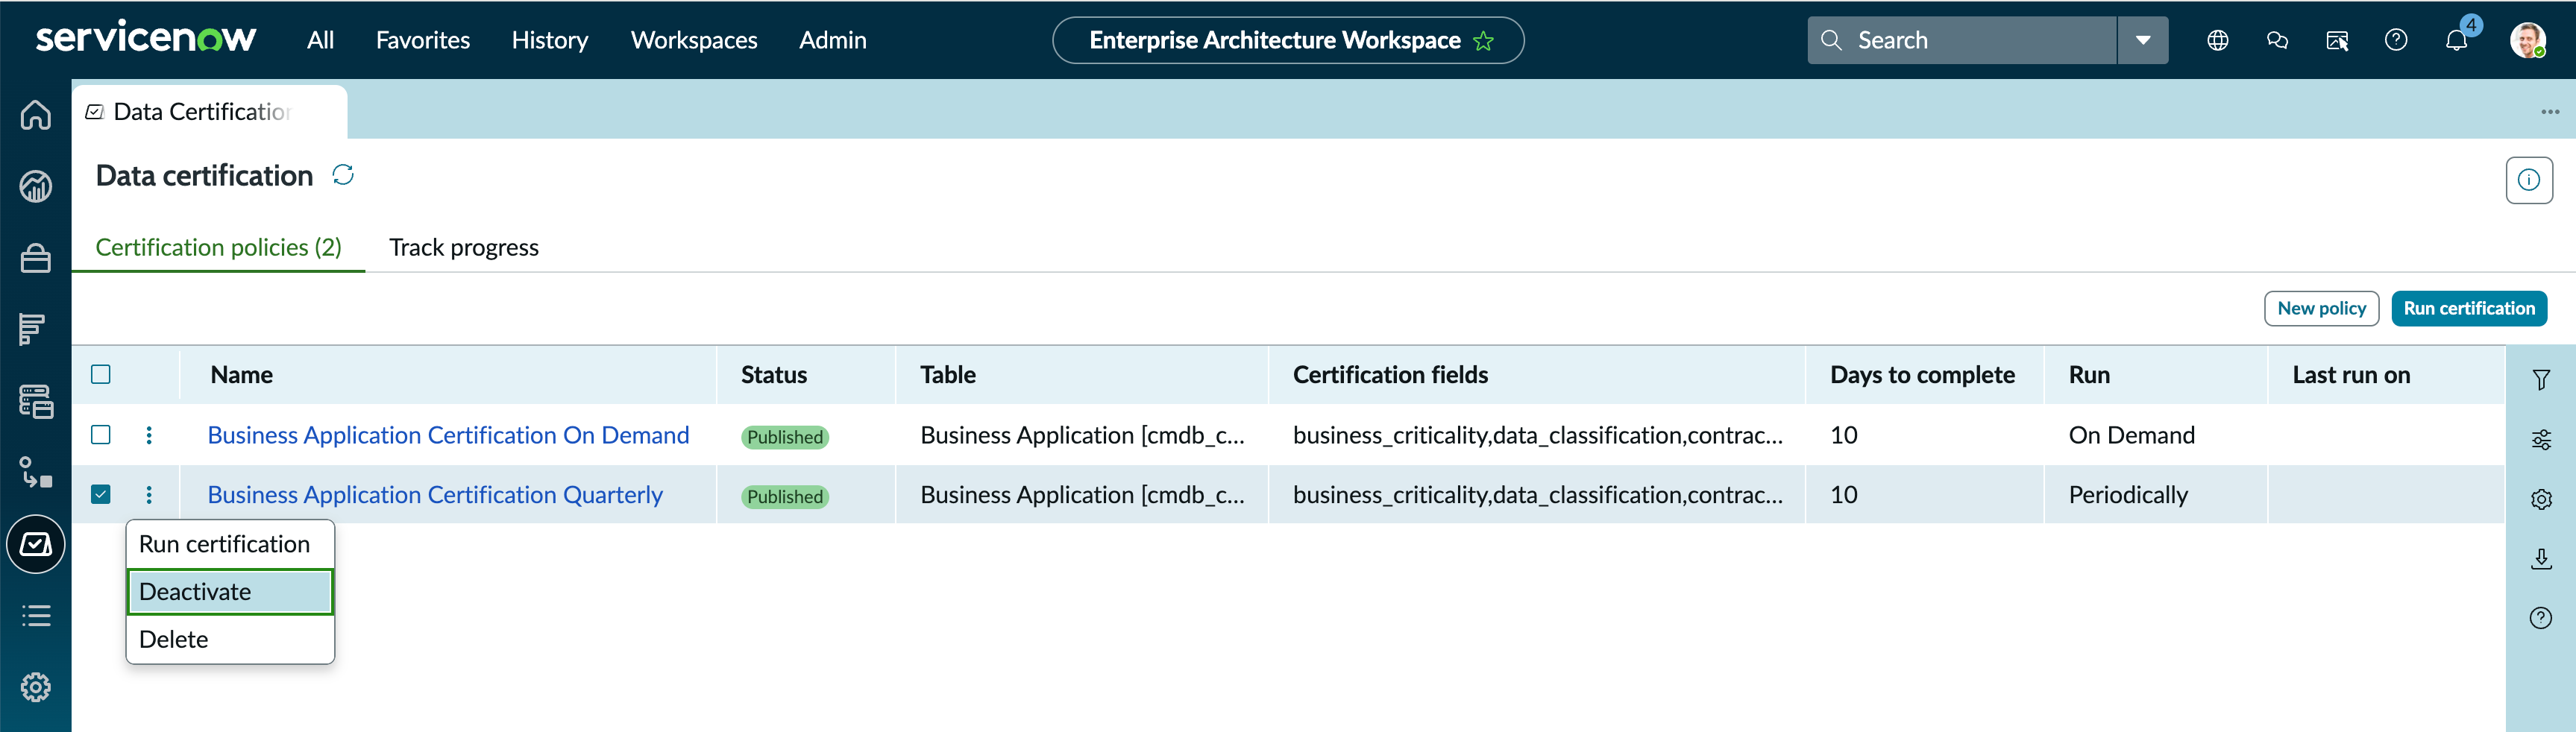Click the Enterprise Architecture Workspace pill
The width and height of the screenshot is (2576, 732).
click(1288, 40)
